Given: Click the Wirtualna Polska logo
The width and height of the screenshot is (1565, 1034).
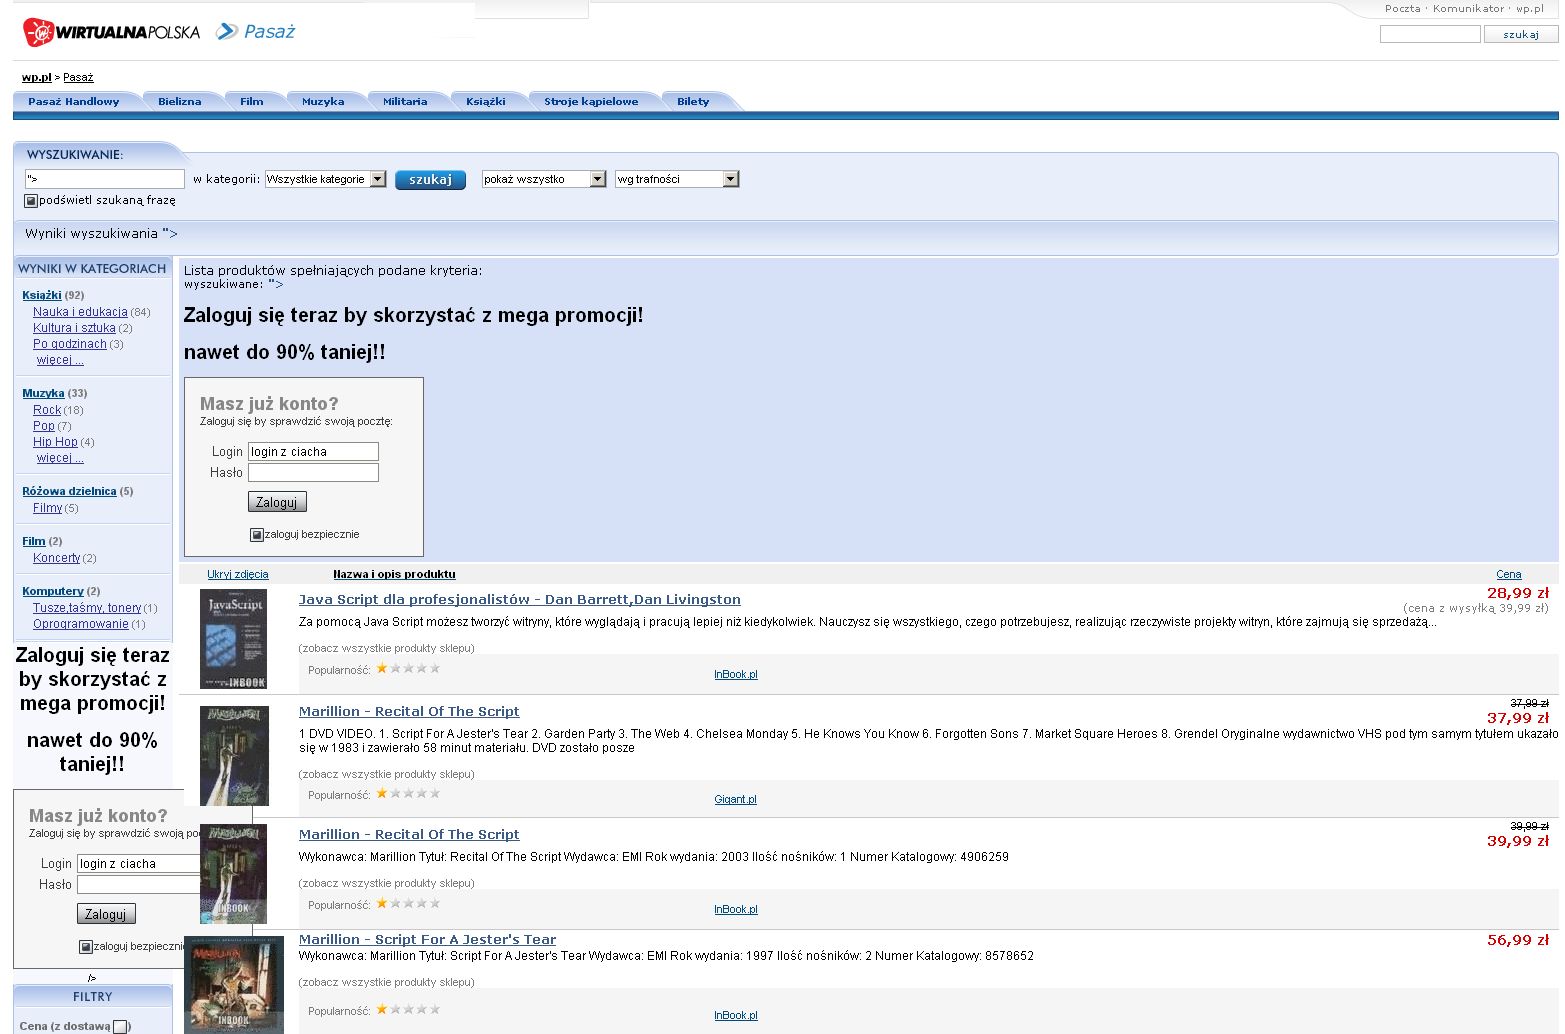Looking at the screenshot, I should pyautogui.click(x=111, y=32).
